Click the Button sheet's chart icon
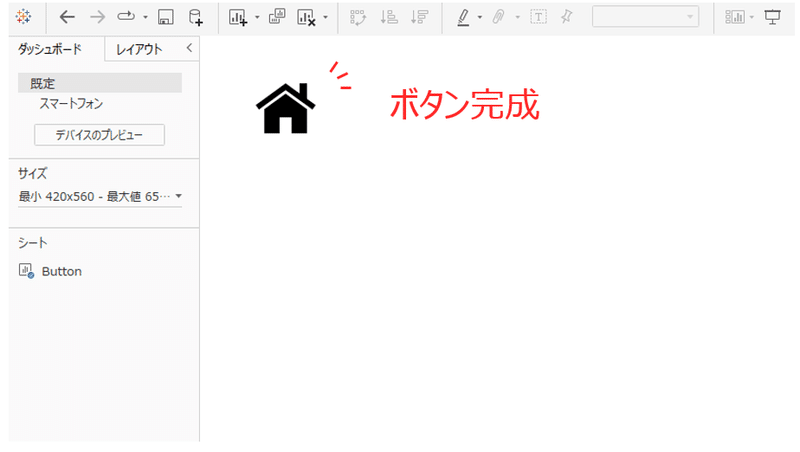Image resolution: width=800 pixels, height=452 pixels. [26, 270]
